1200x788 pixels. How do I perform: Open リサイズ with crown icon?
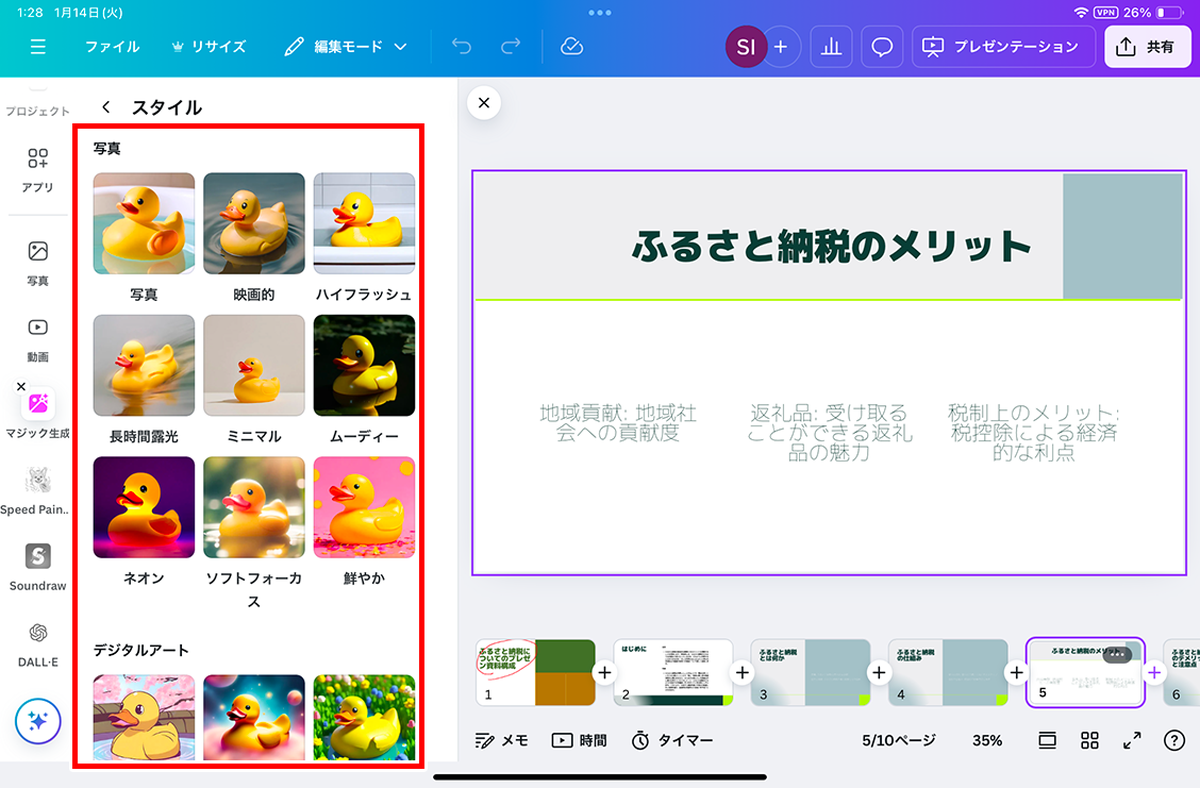[x=208, y=47]
